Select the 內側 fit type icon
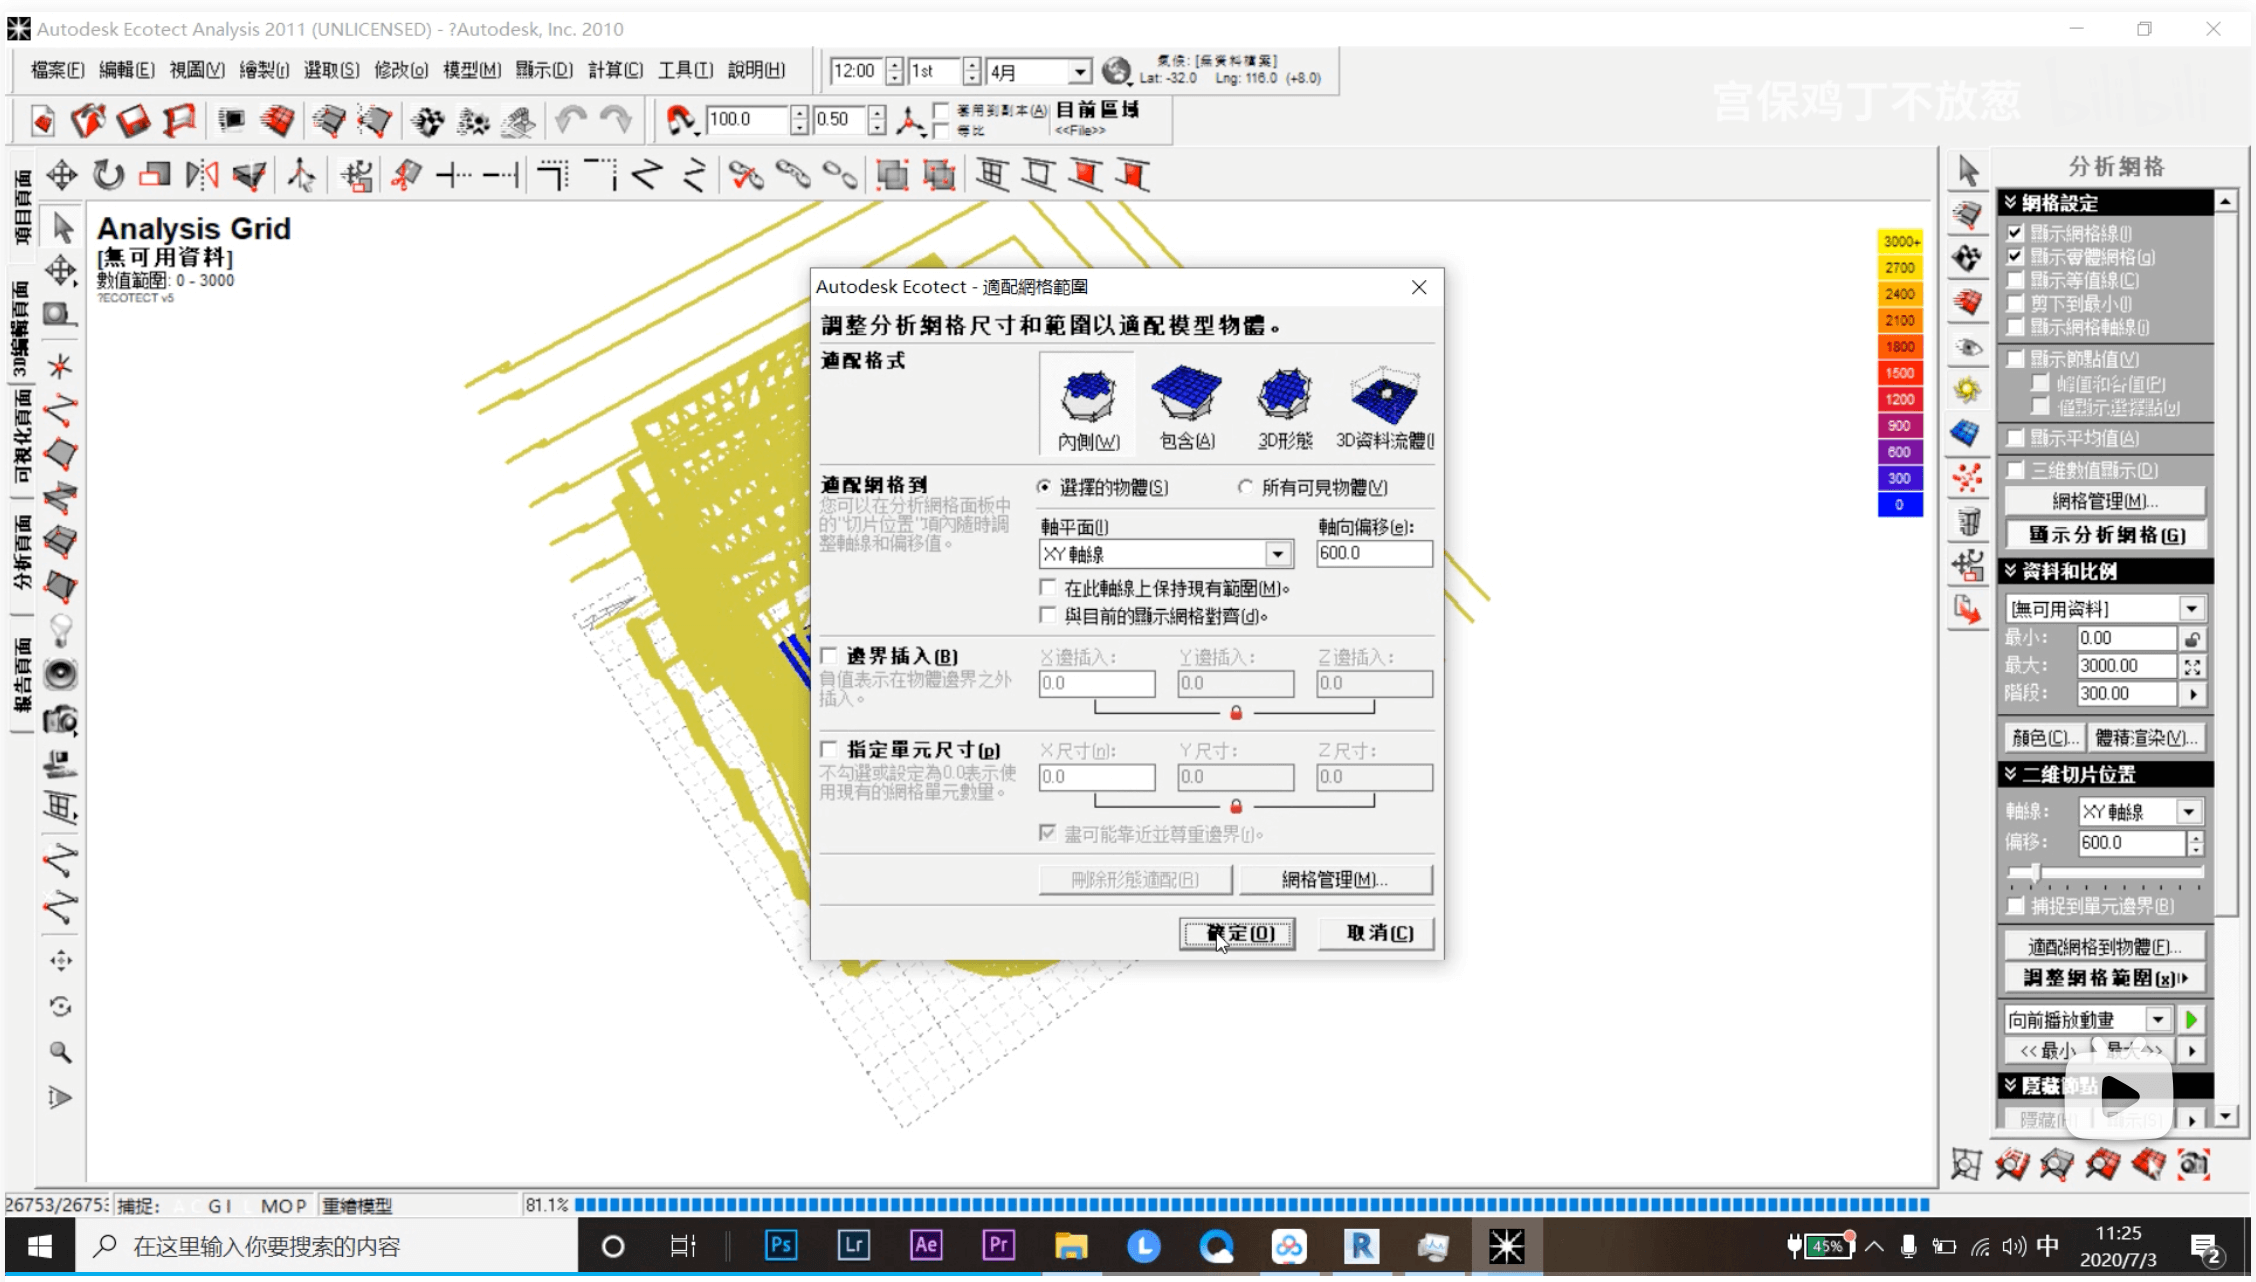Image resolution: width=2256 pixels, height=1282 pixels. pyautogui.click(x=1087, y=398)
